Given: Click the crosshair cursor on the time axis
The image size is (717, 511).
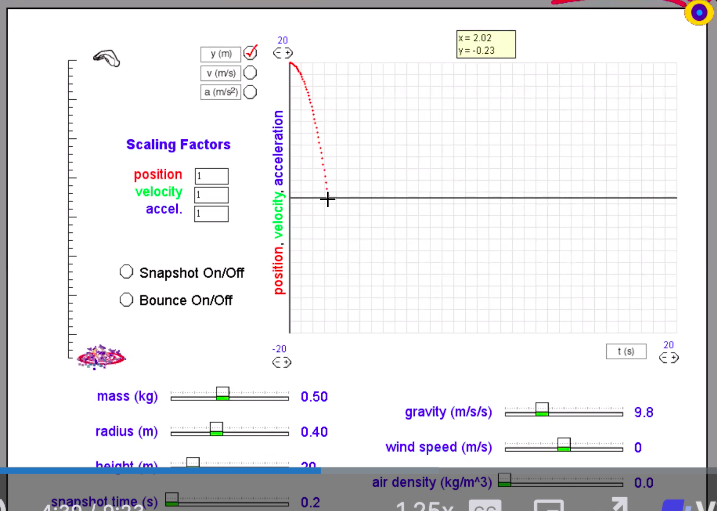Looking at the screenshot, I should [327, 199].
